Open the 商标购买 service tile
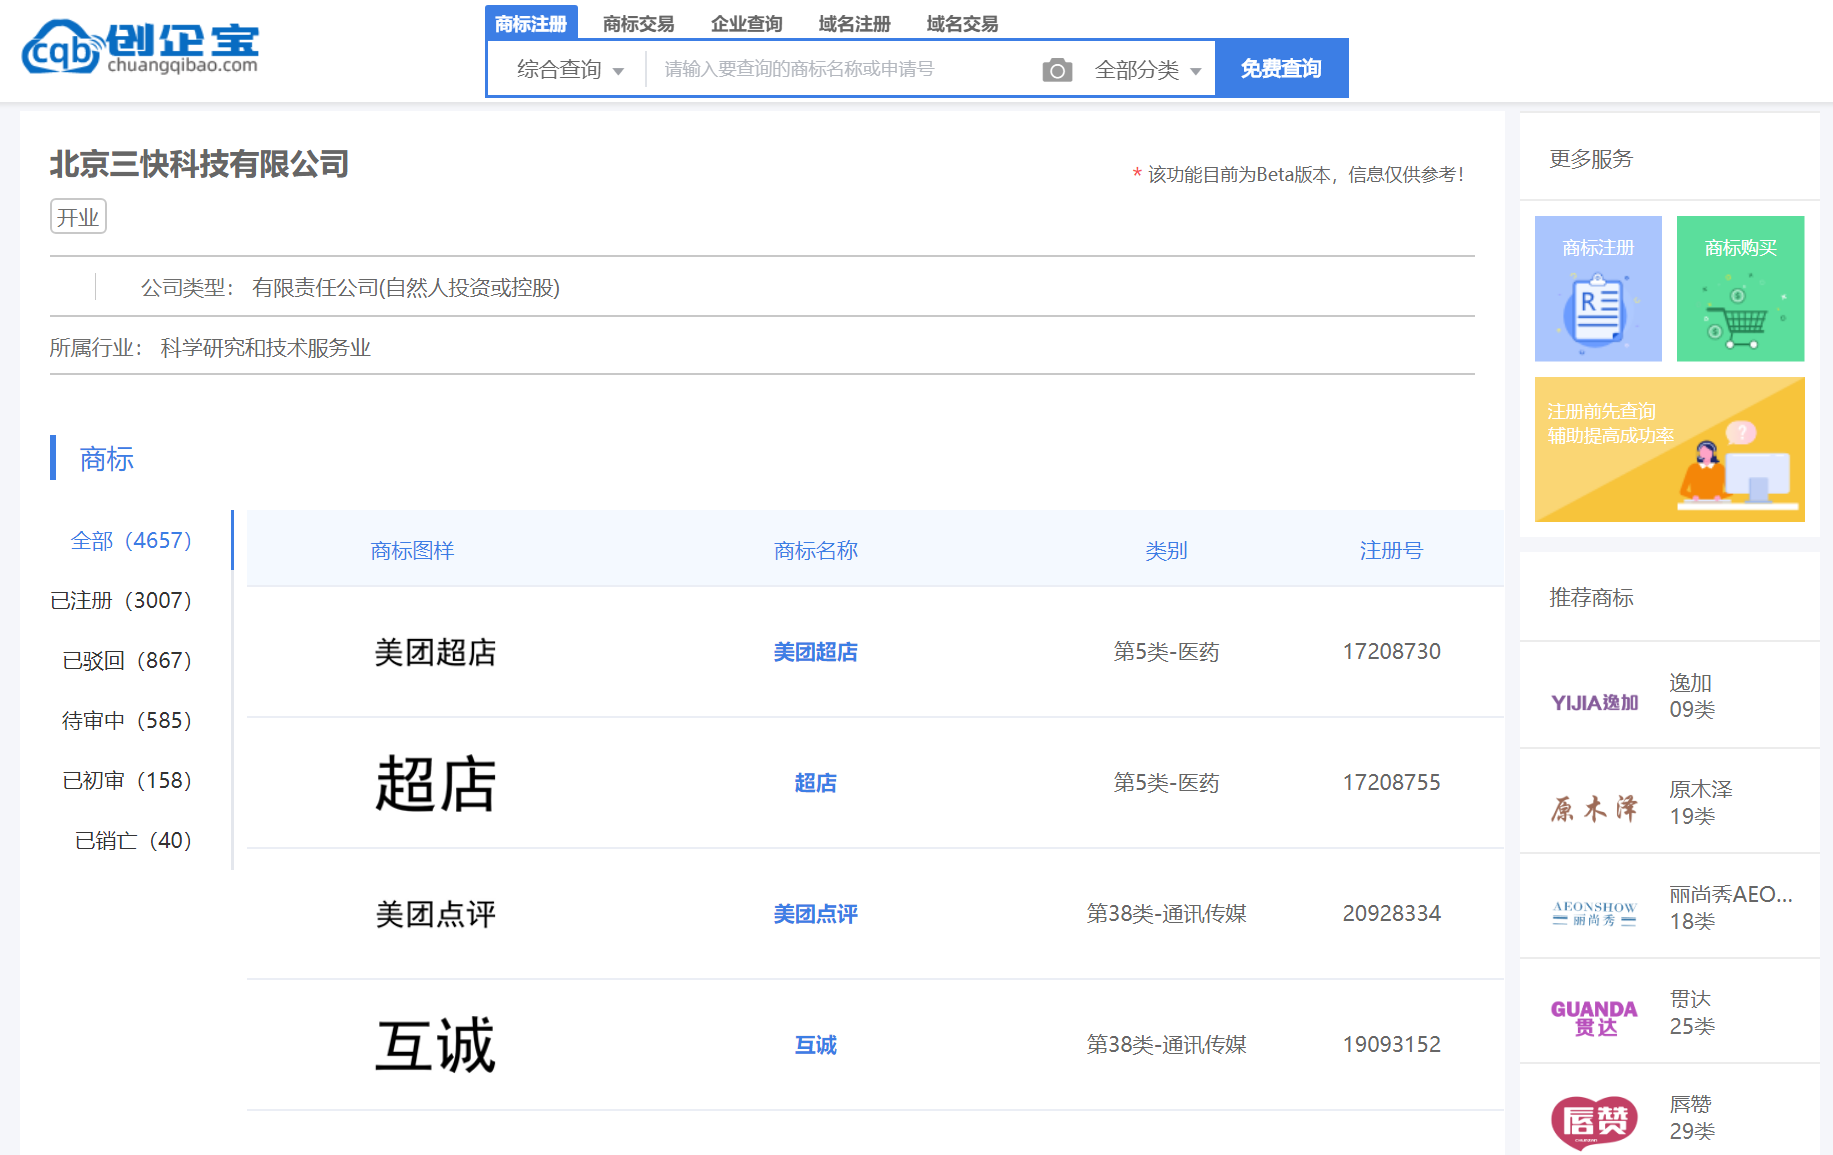The image size is (1833, 1155). pyautogui.click(x=1740, y=288)
